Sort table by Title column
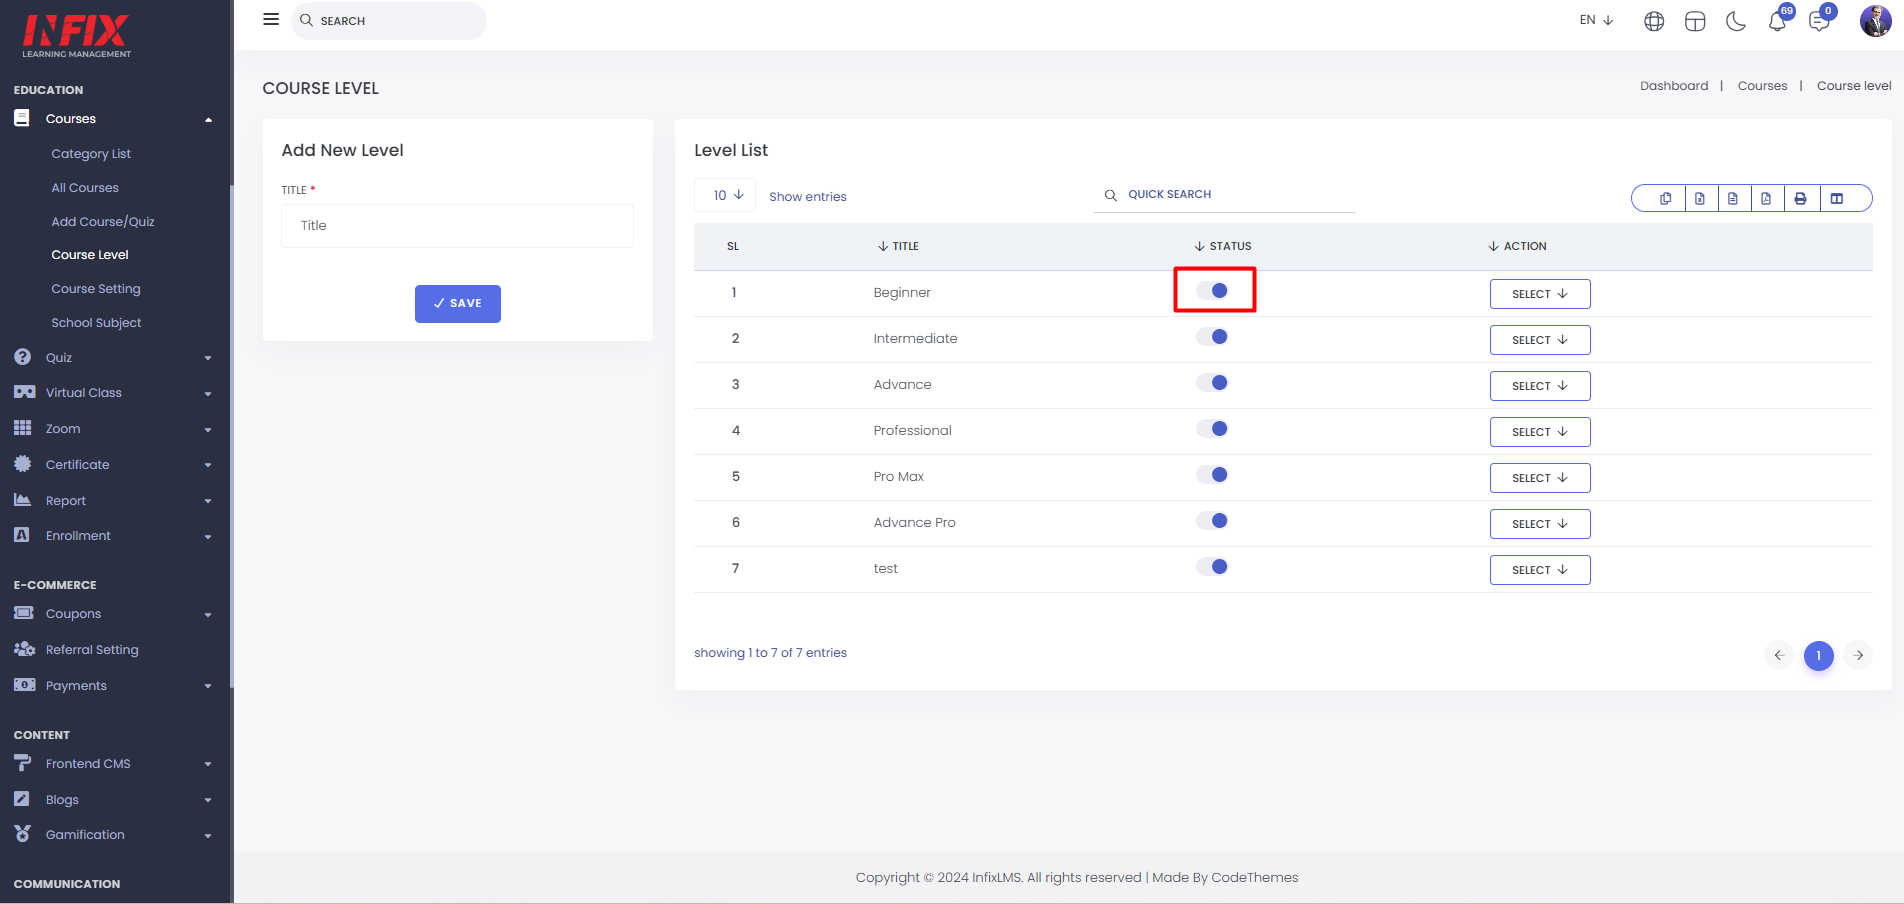Screen dimensions: 1904x904 tap(898, 246)
